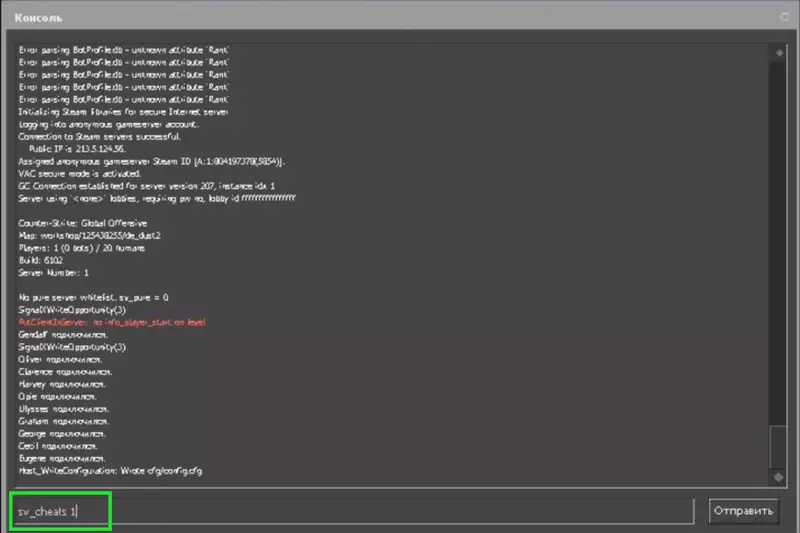This screenshot has width=800, height=533.
Task: Click the Консоль window title text
Action: [38, 18]
